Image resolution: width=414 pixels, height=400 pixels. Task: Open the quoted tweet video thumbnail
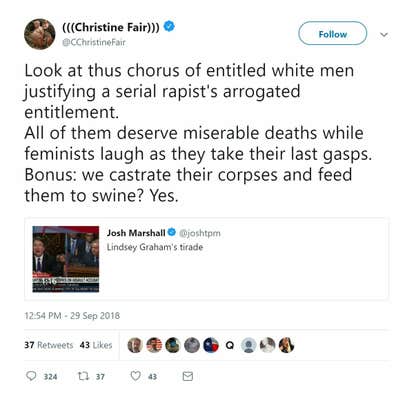click(66, 259)
